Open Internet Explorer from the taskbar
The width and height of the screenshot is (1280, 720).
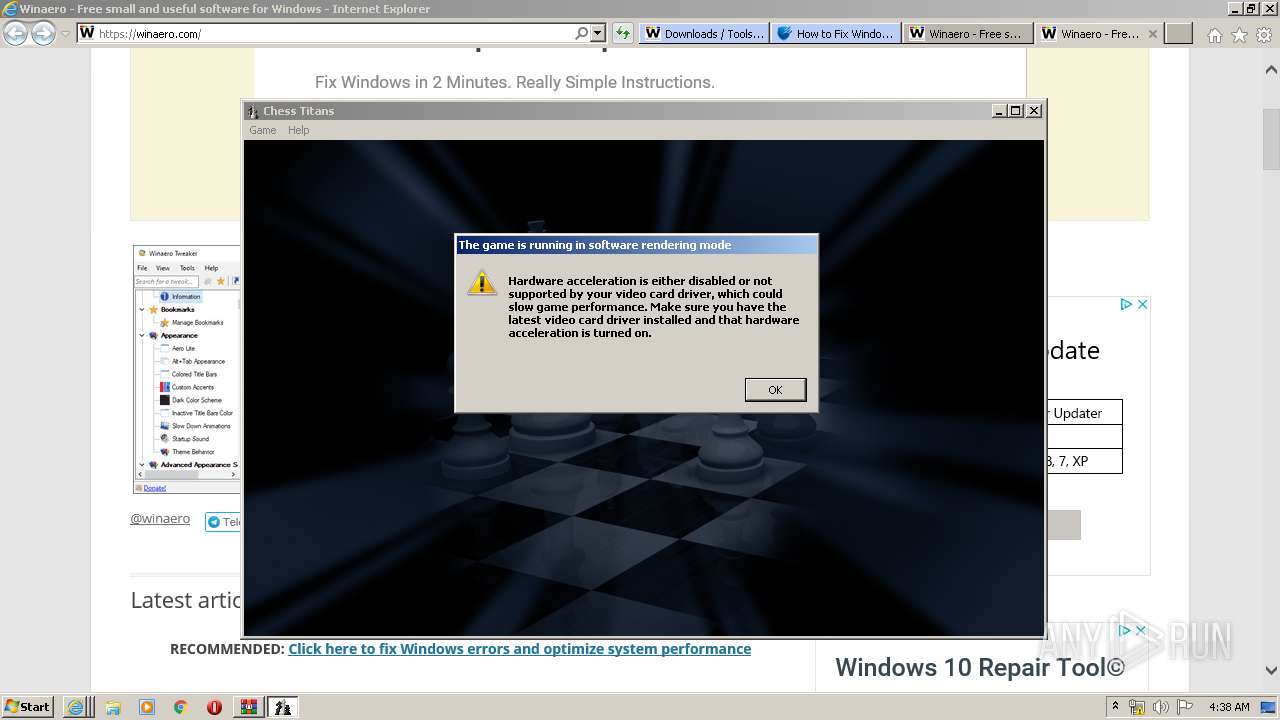coord(75,707)
